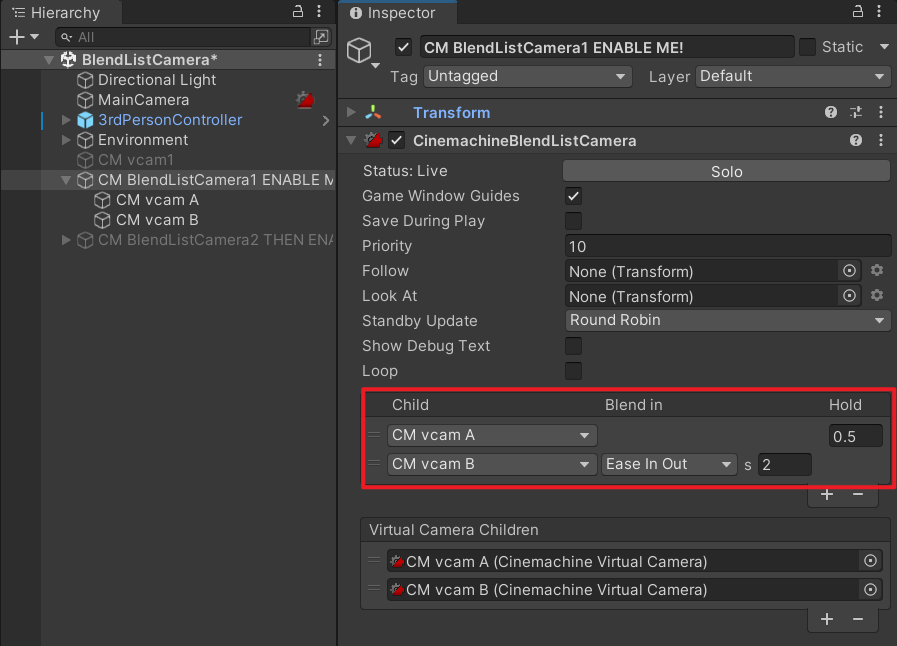Click the Inspector panel lock icon
This screenshot has width=897, height=646.
[x=858, y=11]
